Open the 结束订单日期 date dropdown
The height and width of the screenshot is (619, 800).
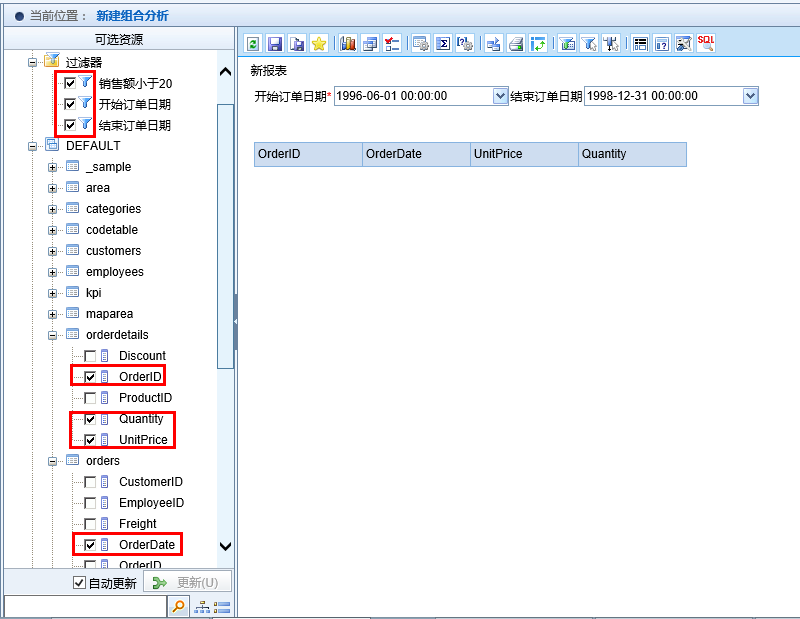tap(750, 96)
